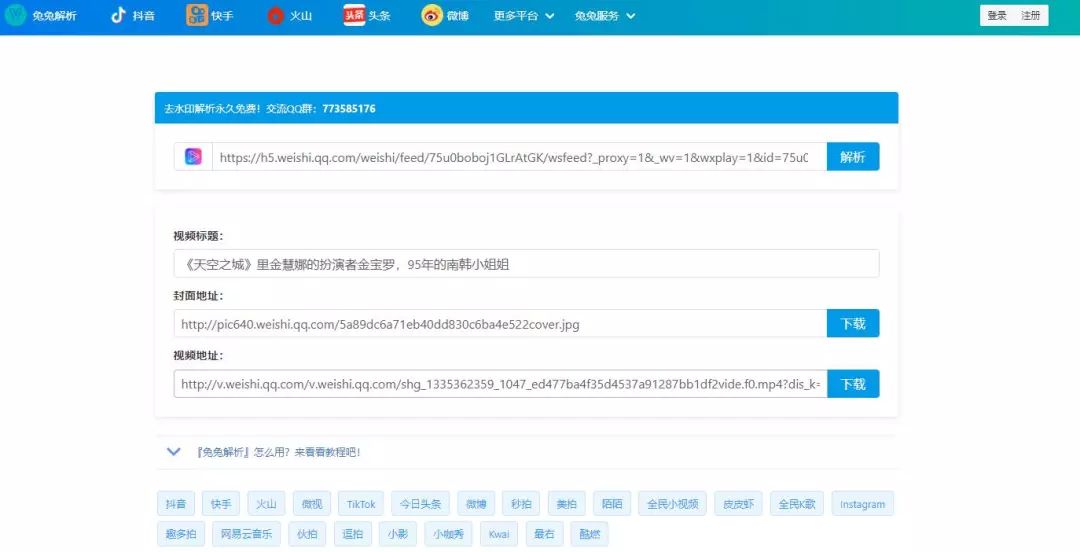
Task: Click the 封面地址 label
Action: click(x=198, y=296)
